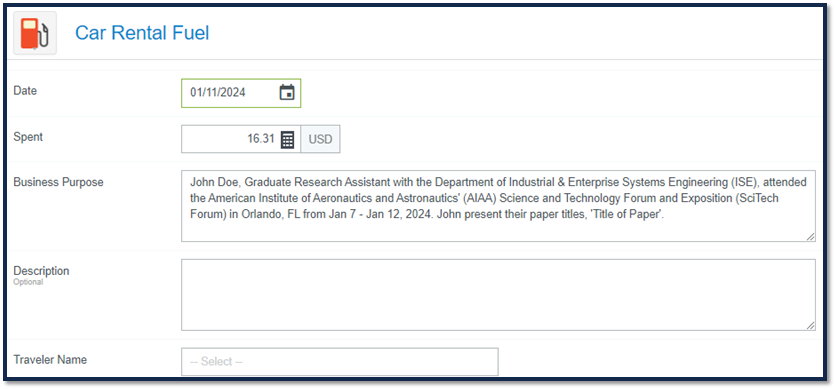Click the Date field label

coord(25,91)
